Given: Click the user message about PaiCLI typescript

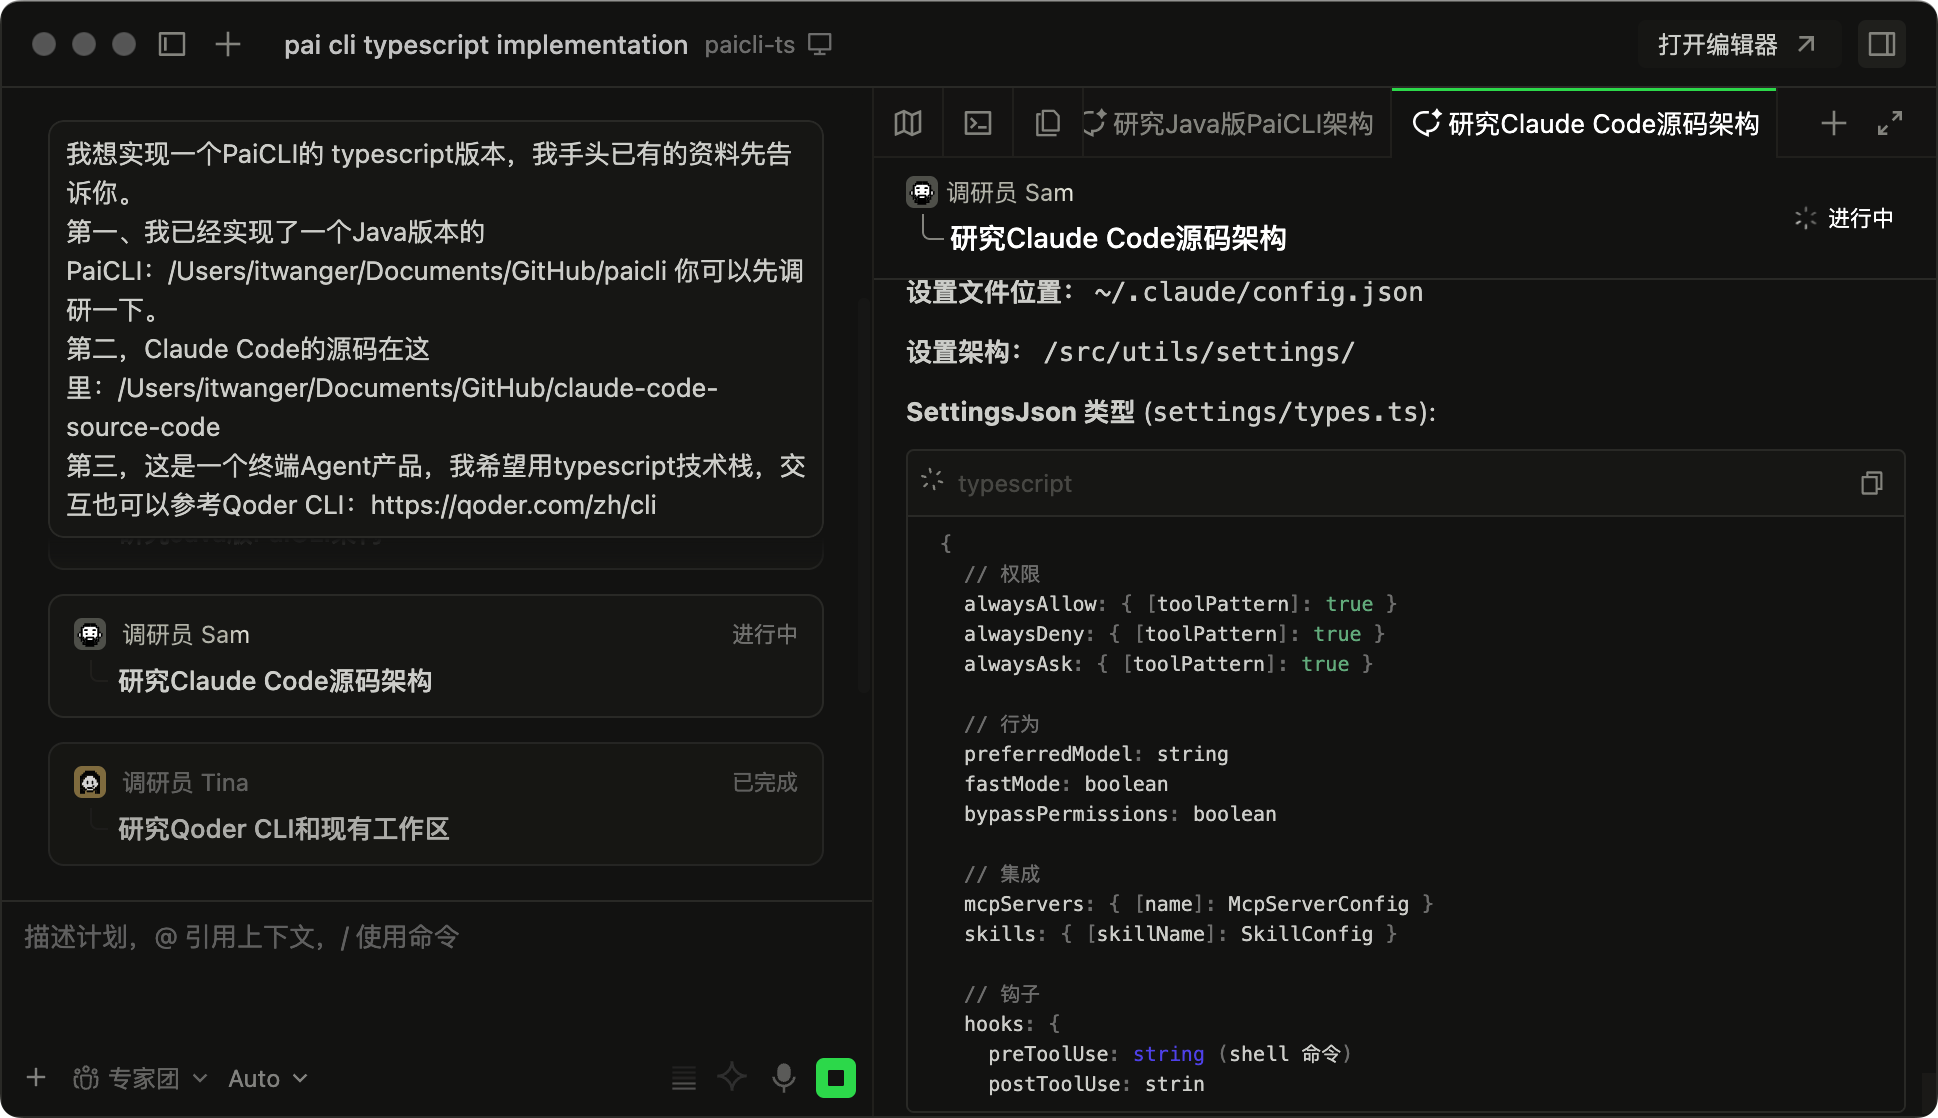Looking at the screenshot, I should [436, 329].
